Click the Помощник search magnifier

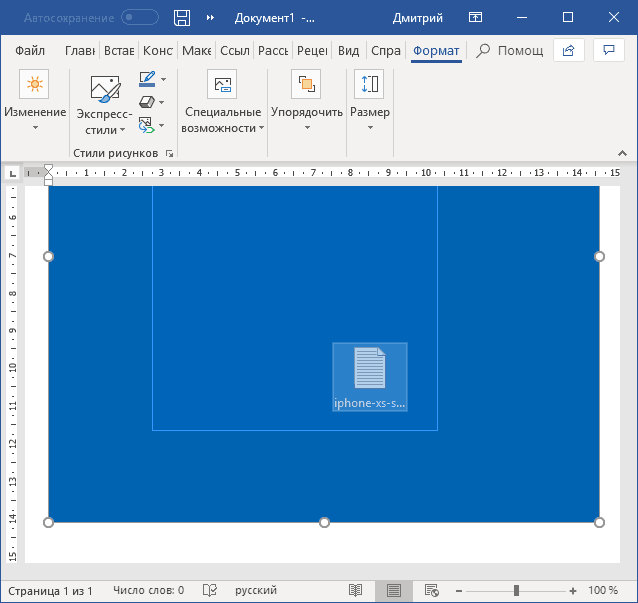483,51
